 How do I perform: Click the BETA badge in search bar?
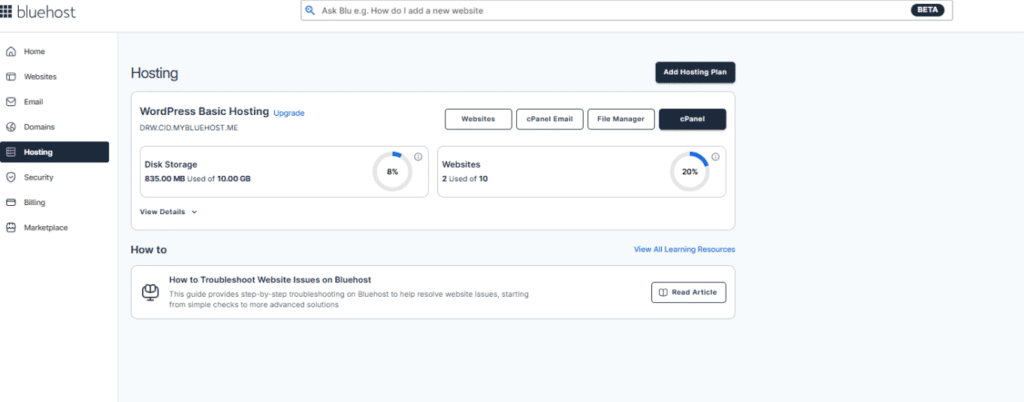[x=927, y=10]
